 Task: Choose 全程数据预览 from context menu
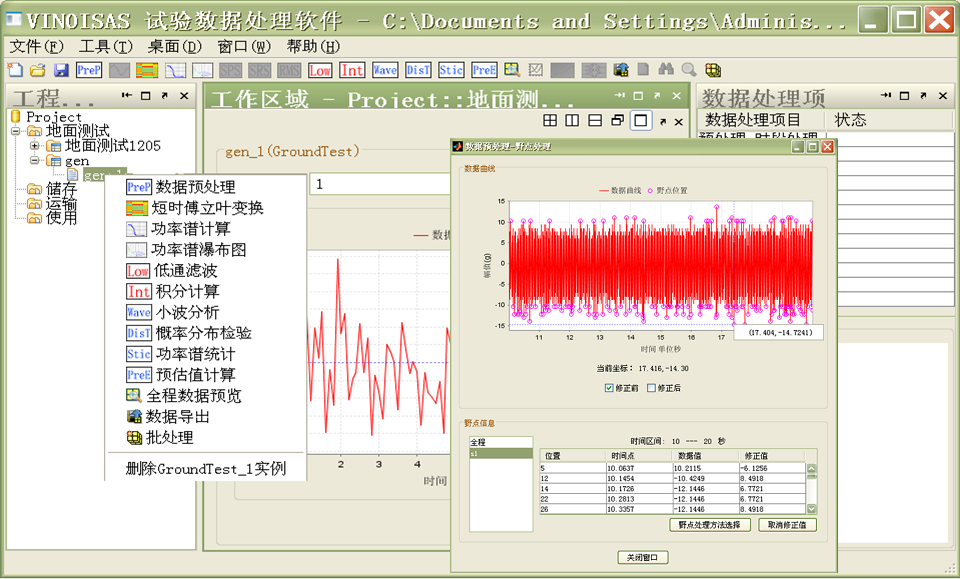tap(205, 395)
